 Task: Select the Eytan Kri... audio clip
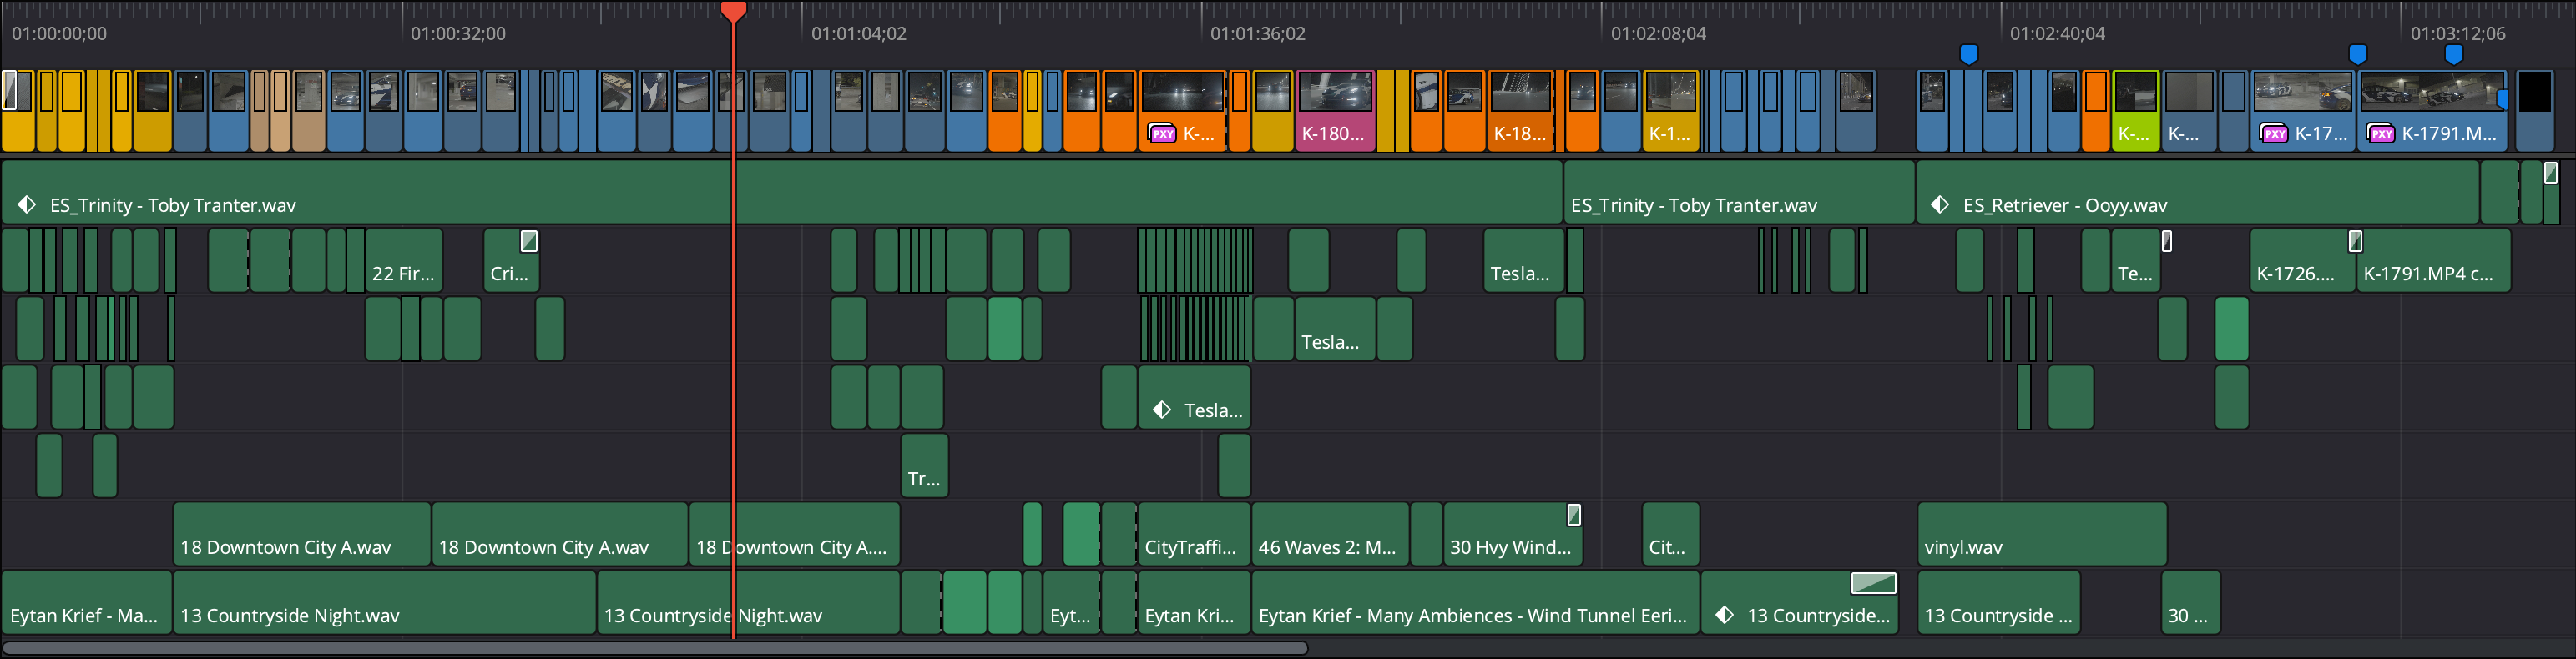tap(1194, 602)
